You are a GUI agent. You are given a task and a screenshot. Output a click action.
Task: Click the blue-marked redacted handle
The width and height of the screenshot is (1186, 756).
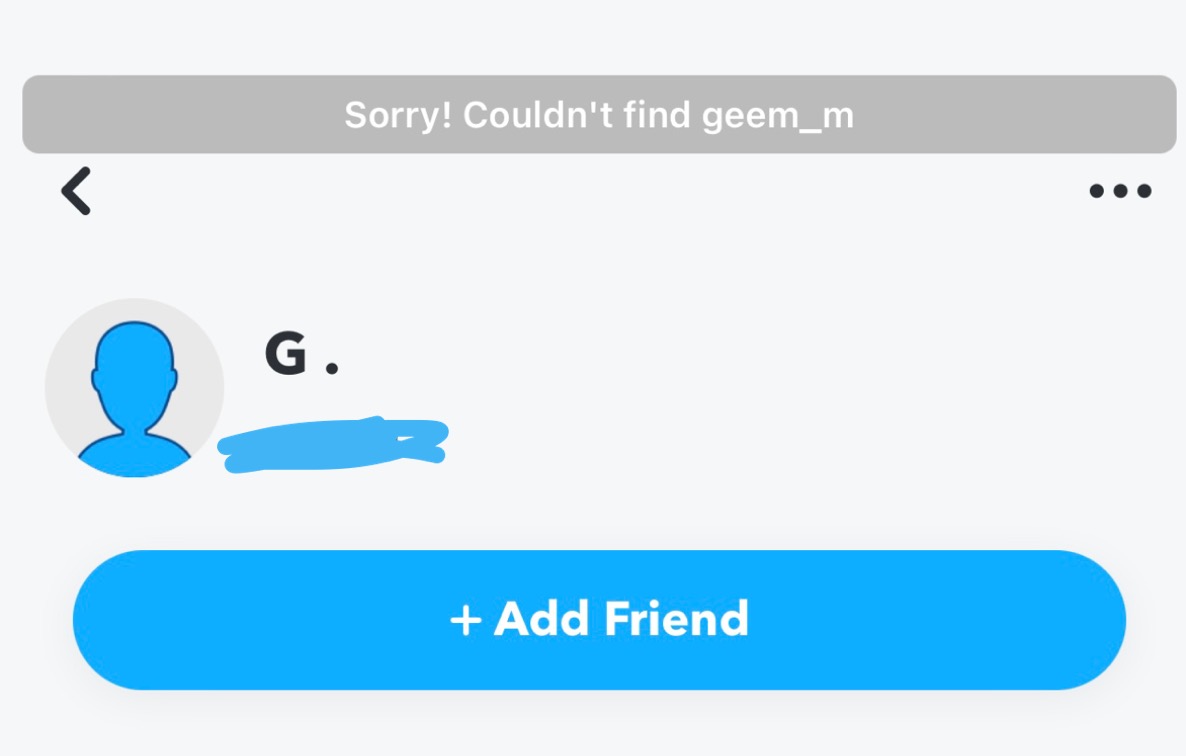333,445
